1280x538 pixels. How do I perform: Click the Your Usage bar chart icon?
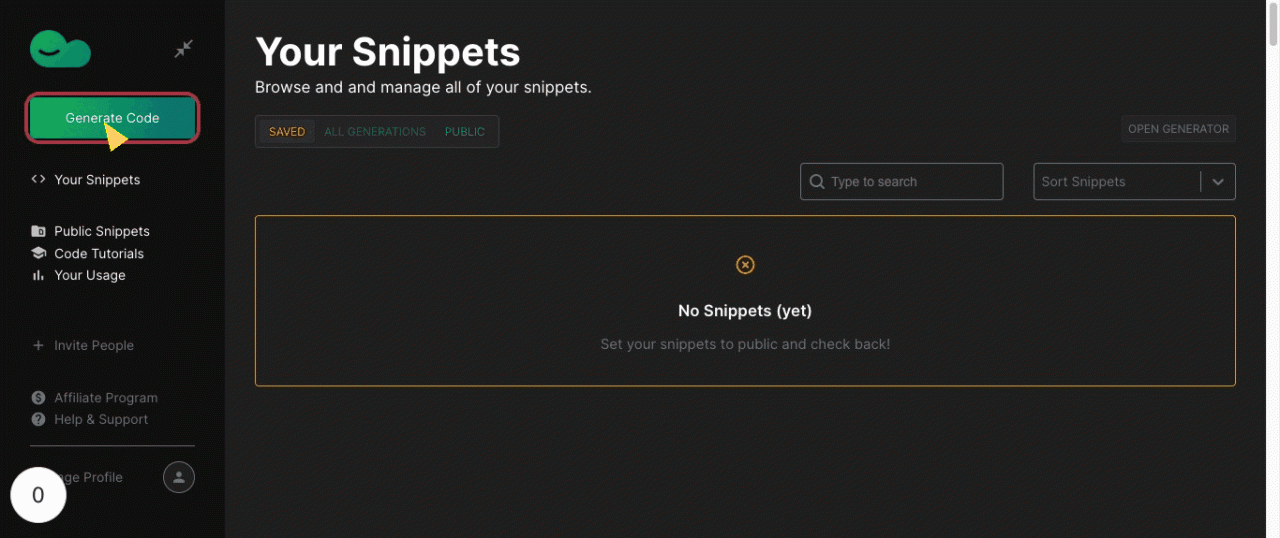[x=38, y=276]
